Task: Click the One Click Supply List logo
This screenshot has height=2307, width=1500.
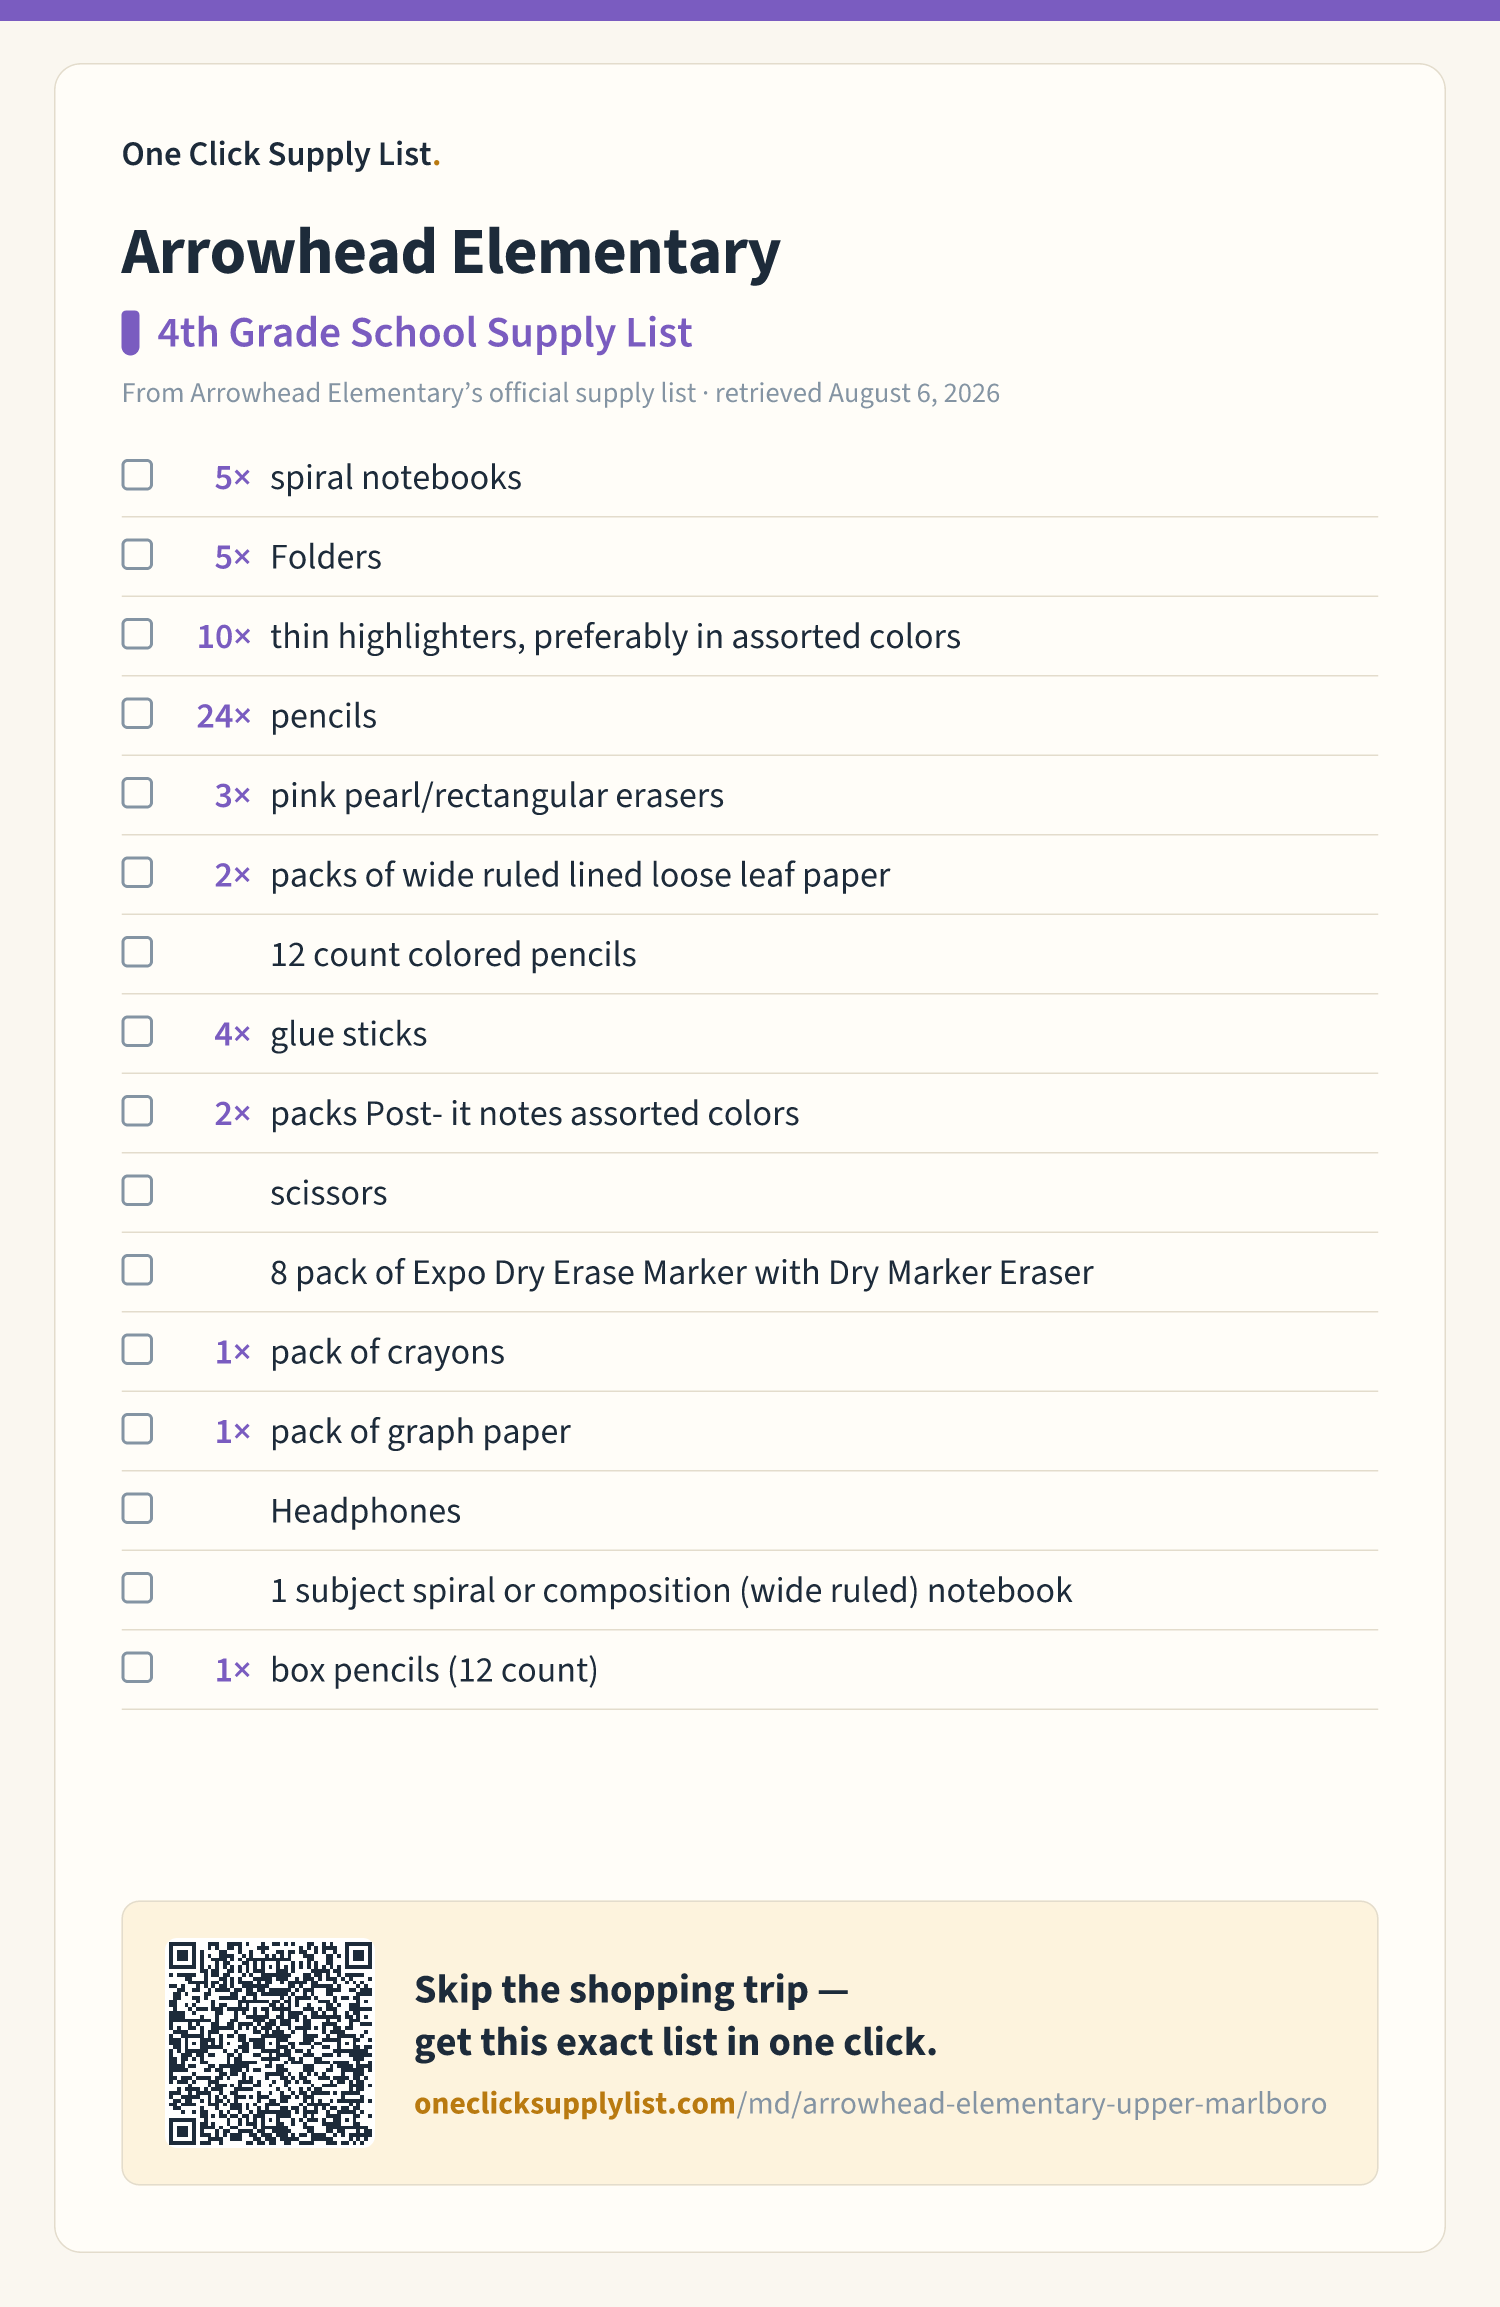Action: click(x=281, y=154)
